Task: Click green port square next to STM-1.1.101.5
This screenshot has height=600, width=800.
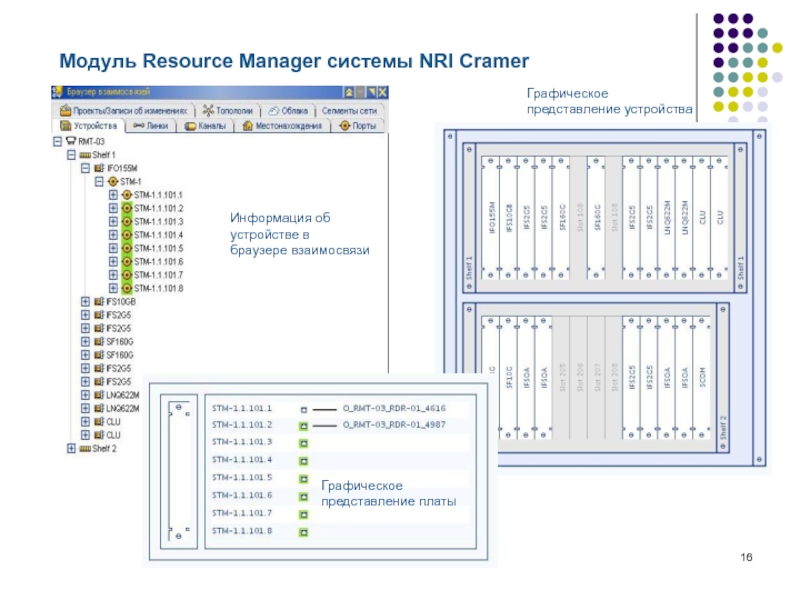Action: [303, 477]
